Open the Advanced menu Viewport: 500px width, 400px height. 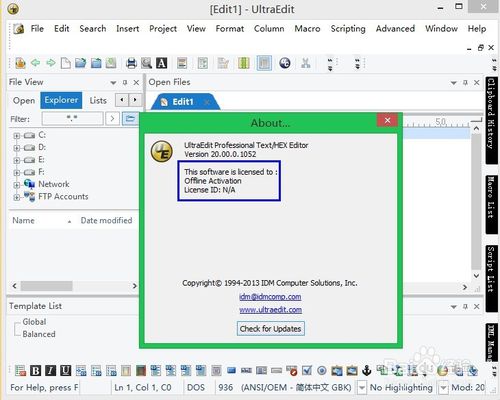point(395,29)
